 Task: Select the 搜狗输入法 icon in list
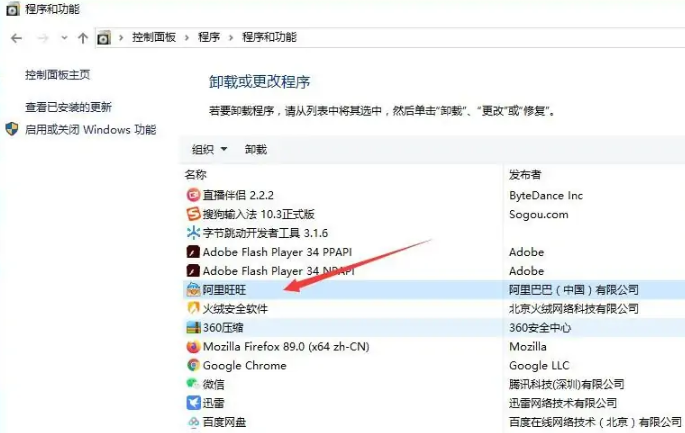[193, 214]
